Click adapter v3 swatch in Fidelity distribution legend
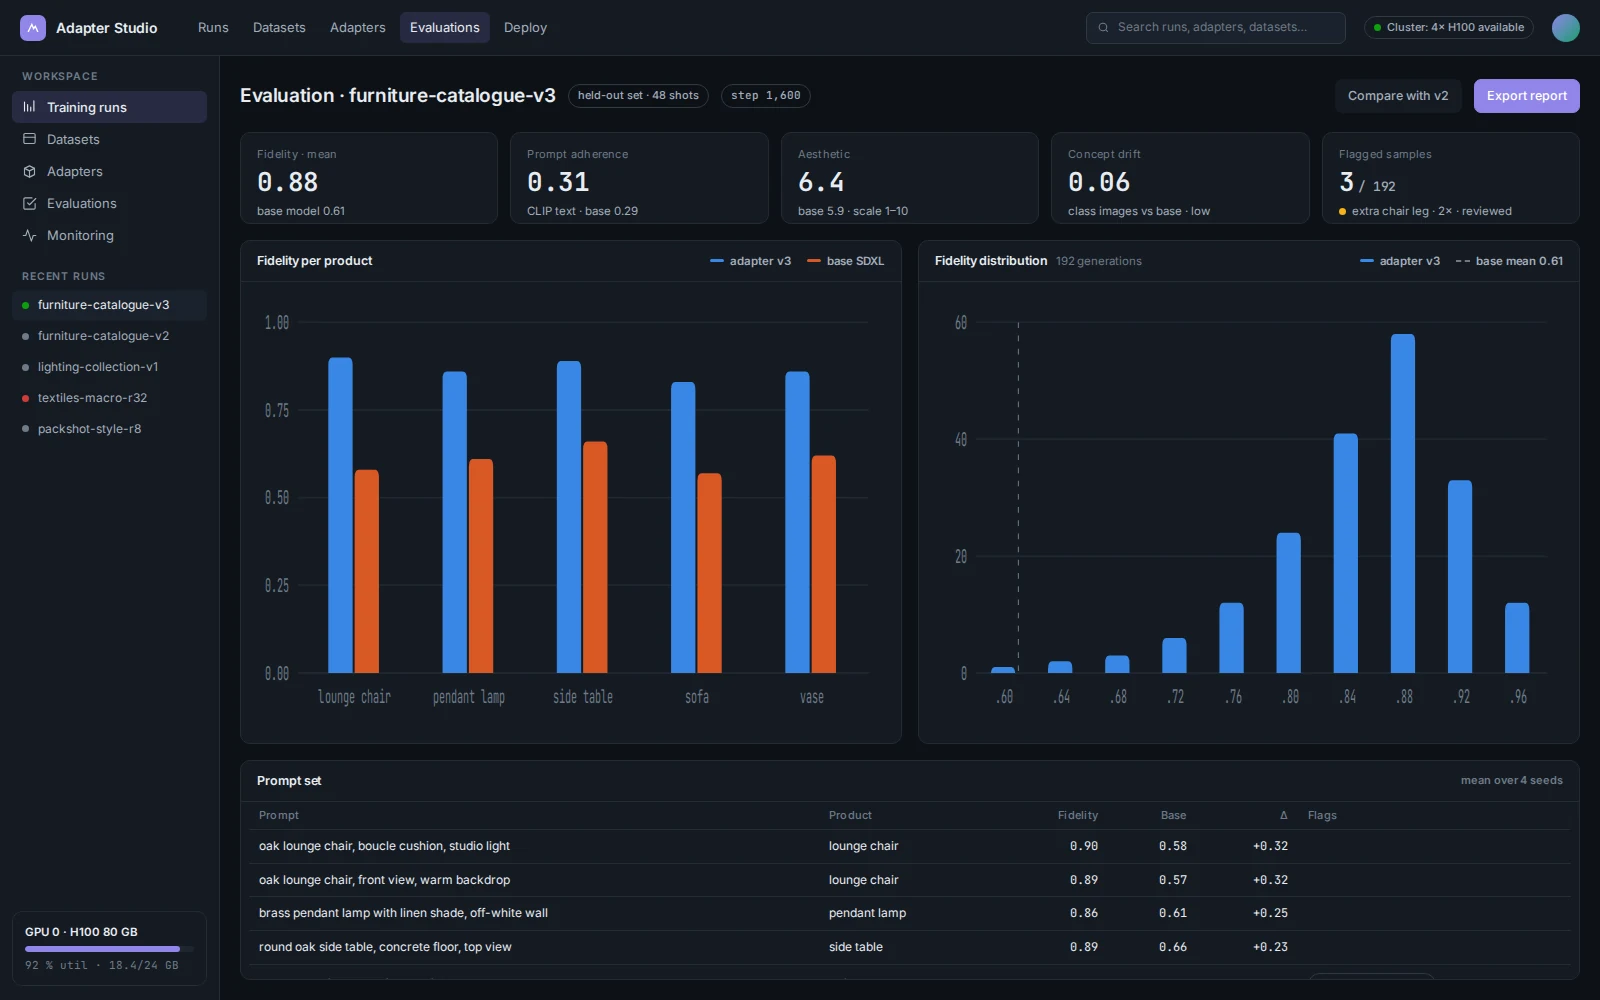The image size is (1600, 1000). click(x=1367, y=261)
